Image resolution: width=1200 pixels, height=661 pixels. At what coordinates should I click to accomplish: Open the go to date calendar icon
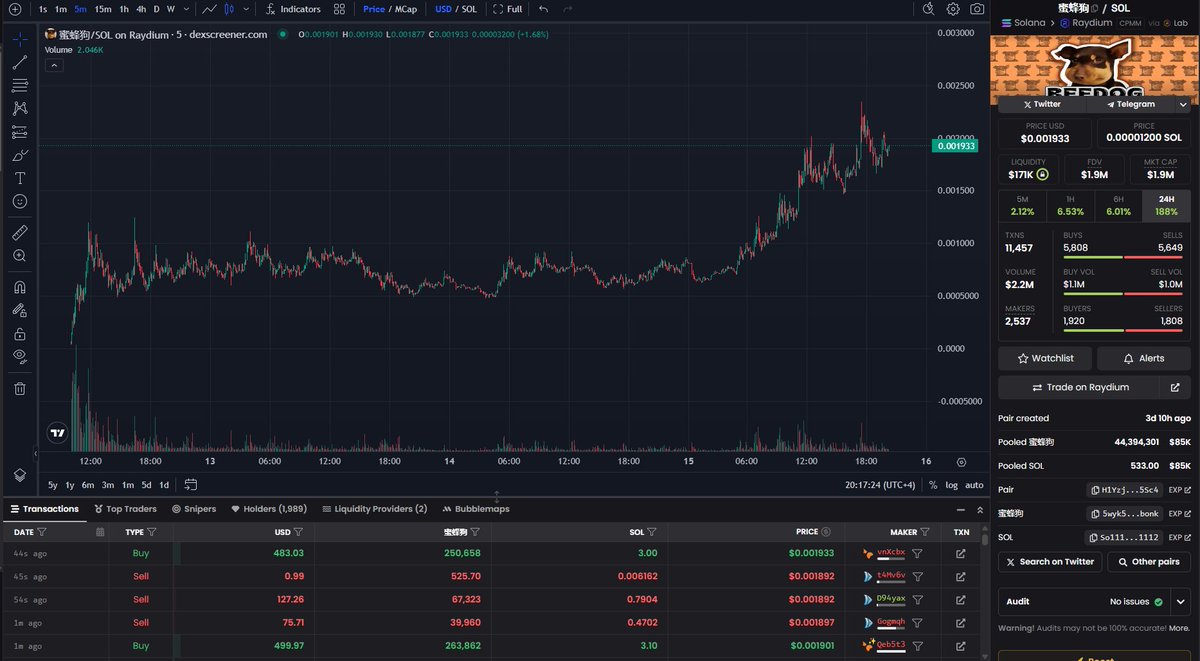point(190,485)
